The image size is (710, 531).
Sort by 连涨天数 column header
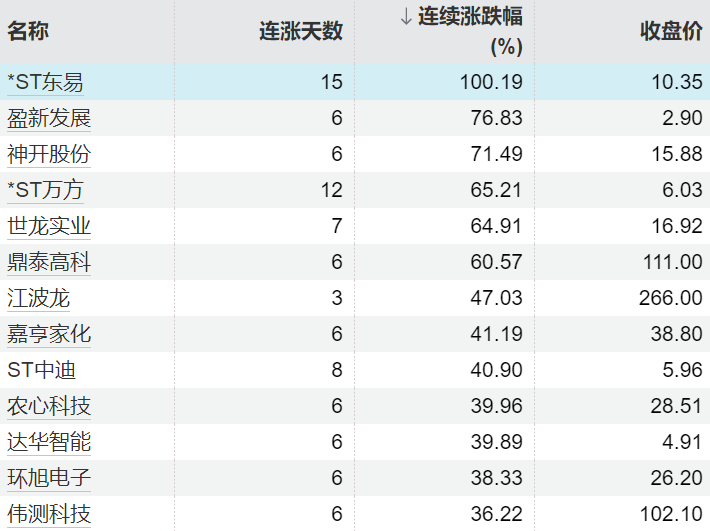(300, 31)
